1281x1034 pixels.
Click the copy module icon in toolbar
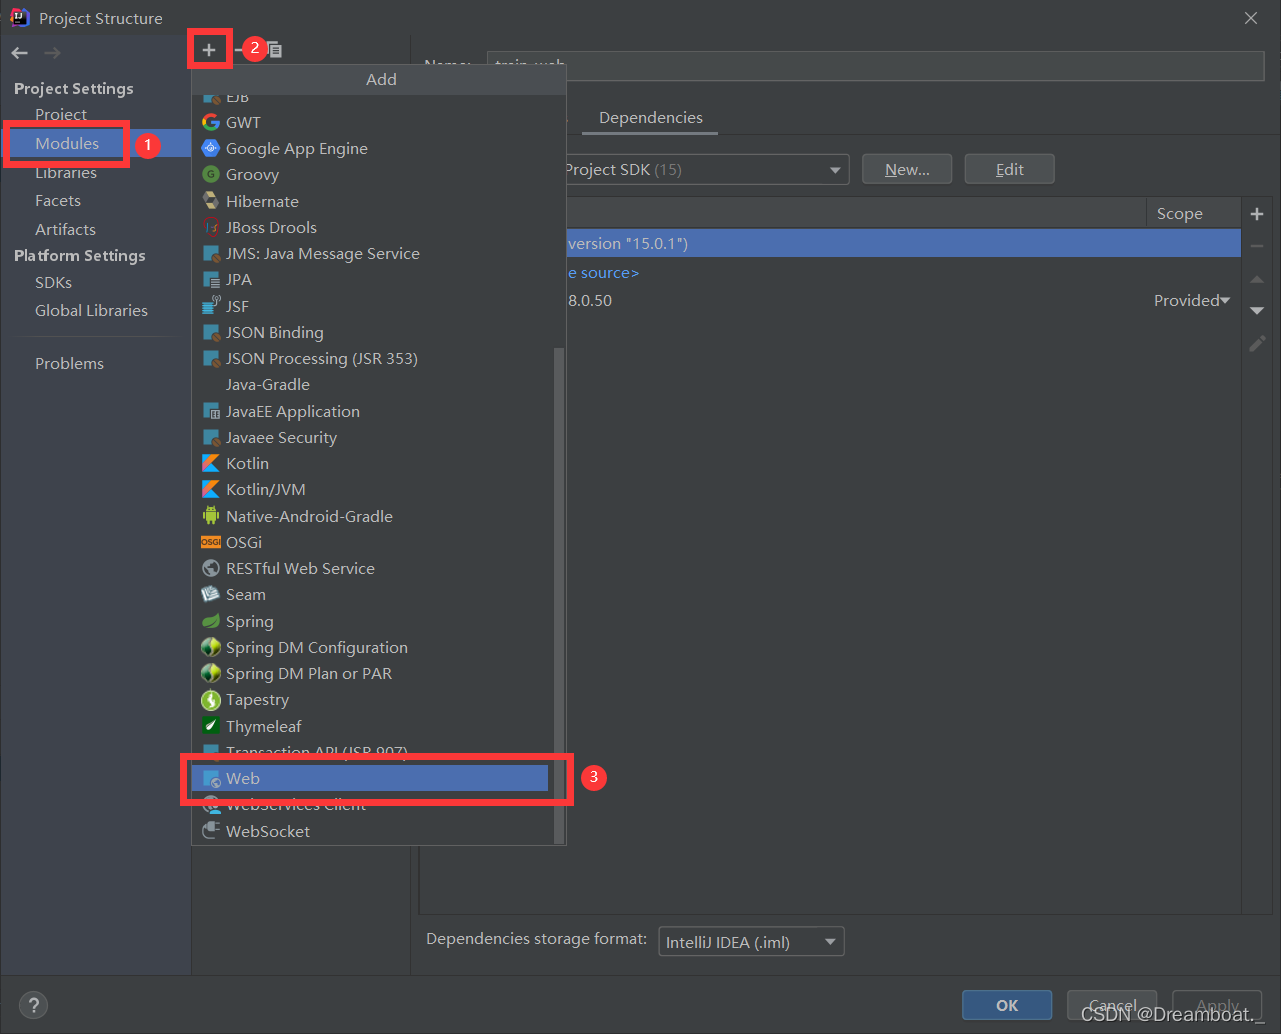(274, 50)
